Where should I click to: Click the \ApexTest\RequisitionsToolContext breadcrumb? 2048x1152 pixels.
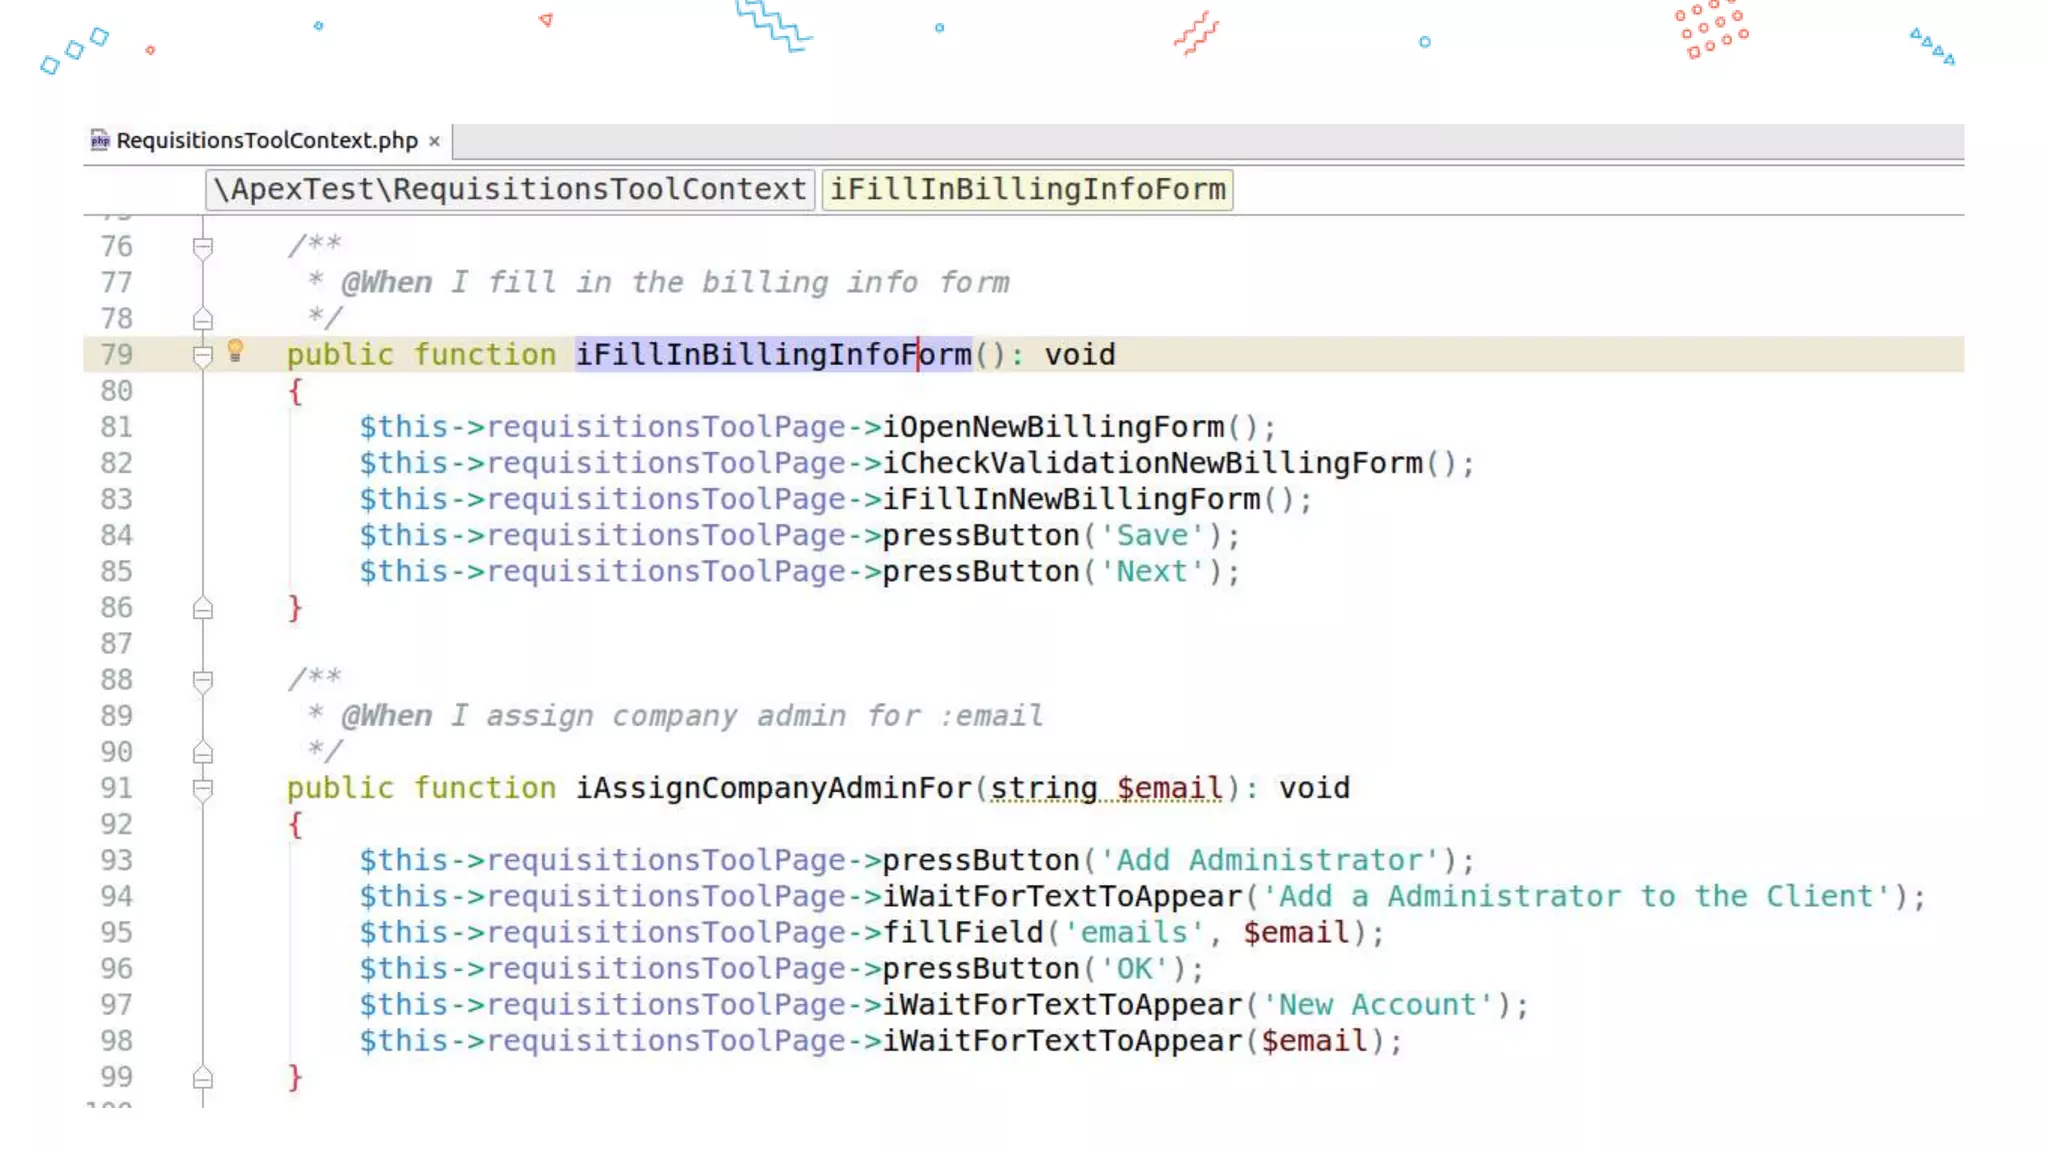pos(510,189)
